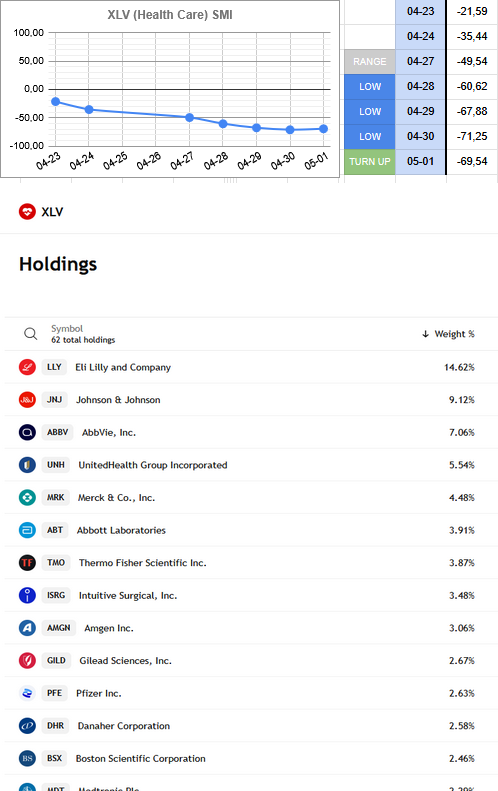Click the Intuitive Surgical logo icon
Screen dimensions: 498x791
click(x=27, y=595)
